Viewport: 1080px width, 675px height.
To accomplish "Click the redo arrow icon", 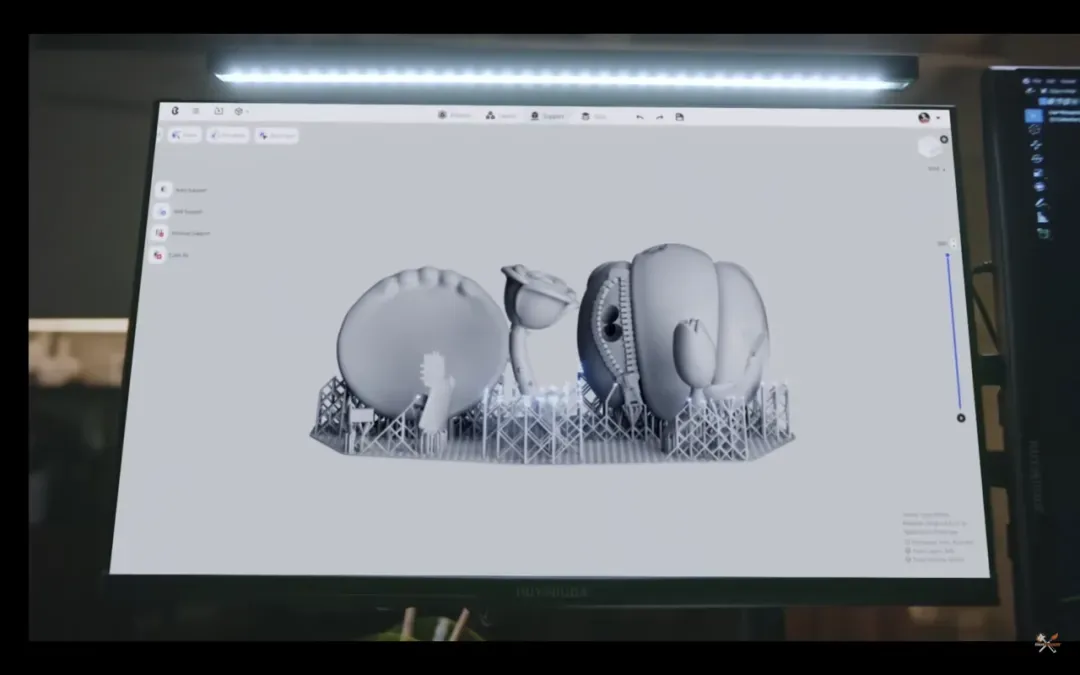I will (x=660, y=117).
